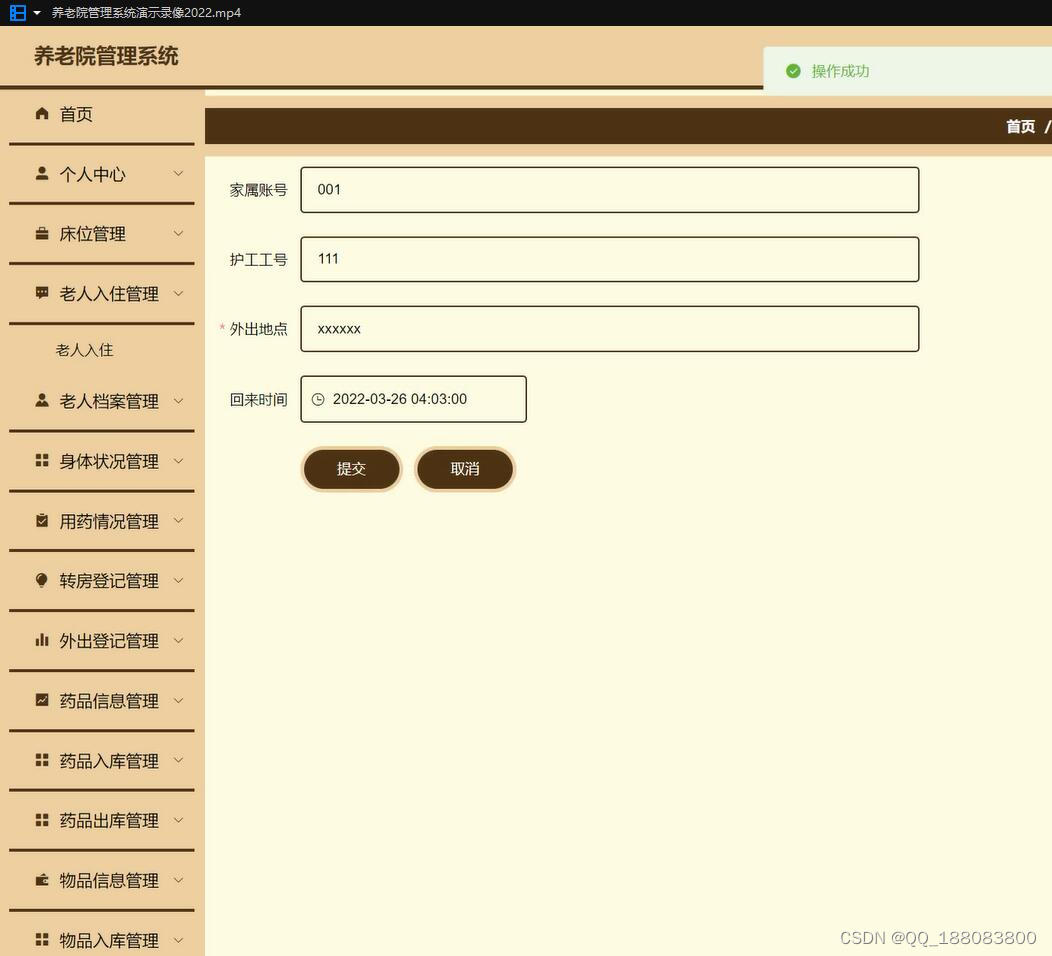The image size is (1052, 956).
Task: Click inside the 外出地点 input field
Action: (608, 328)
